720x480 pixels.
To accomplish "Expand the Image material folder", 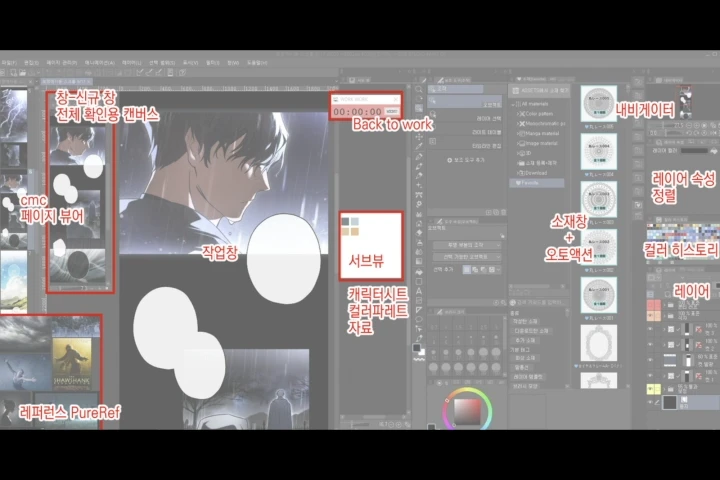I will click(x=518, y=143).
